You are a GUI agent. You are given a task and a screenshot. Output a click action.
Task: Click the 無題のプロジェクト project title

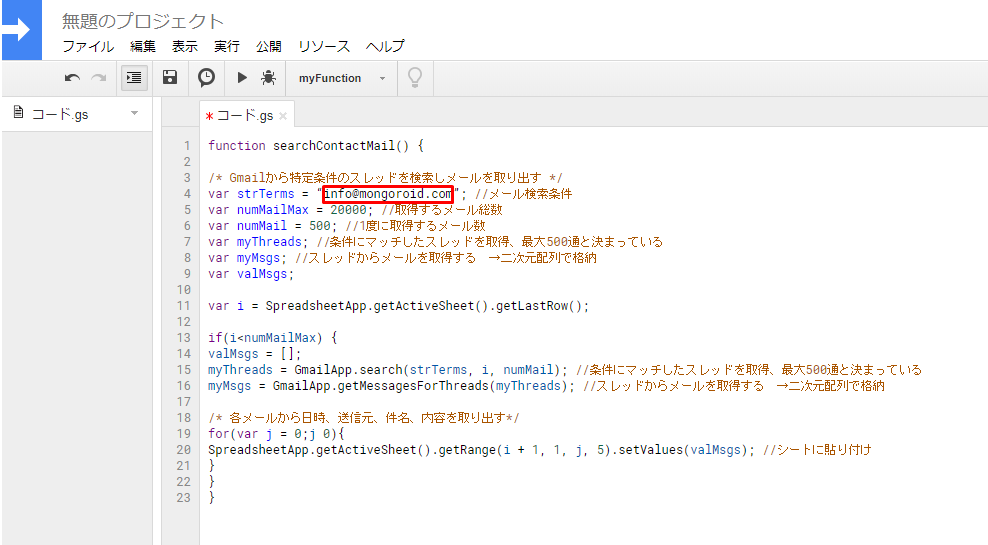tap(143, 21)
